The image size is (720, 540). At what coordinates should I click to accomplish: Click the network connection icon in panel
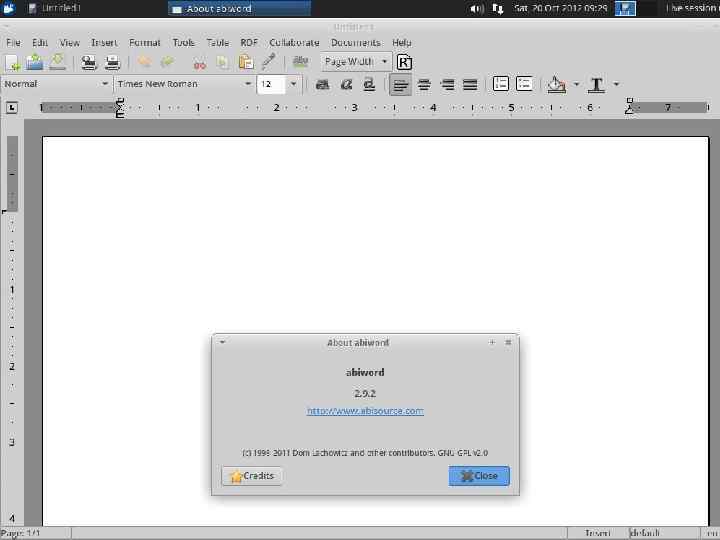[x=498, y=9]
